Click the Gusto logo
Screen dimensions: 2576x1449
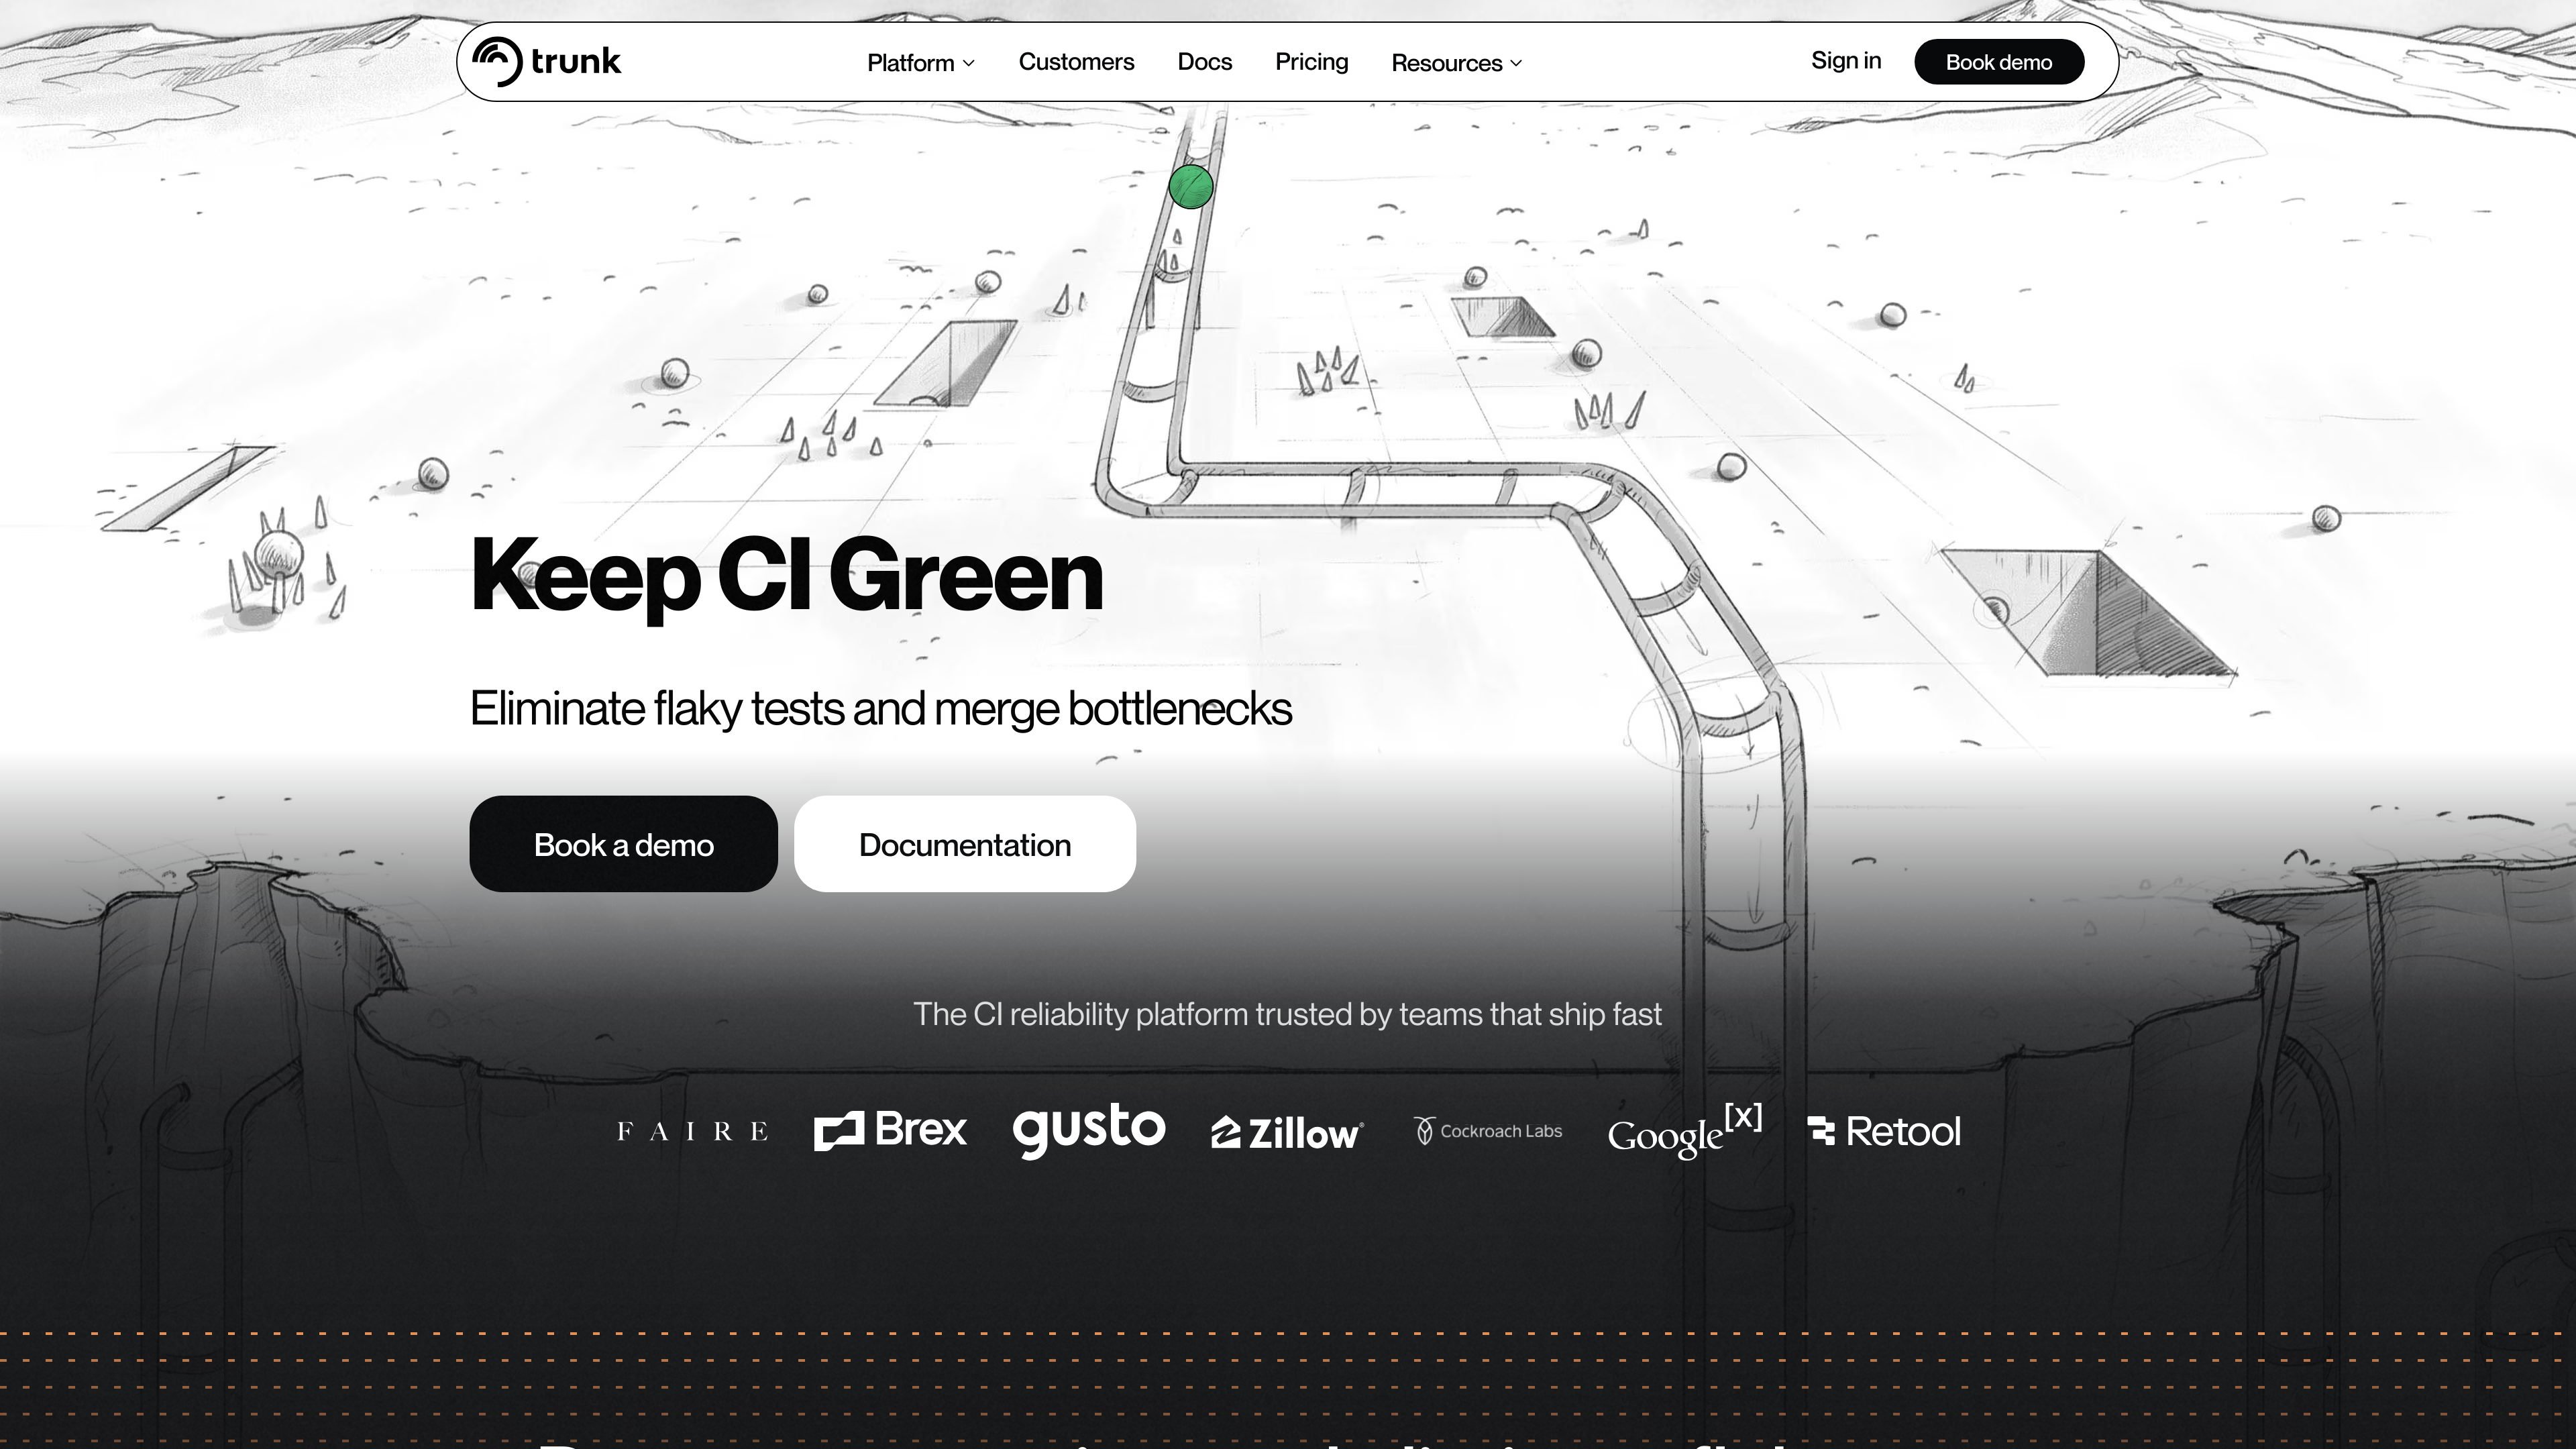click(1089, 1131)
